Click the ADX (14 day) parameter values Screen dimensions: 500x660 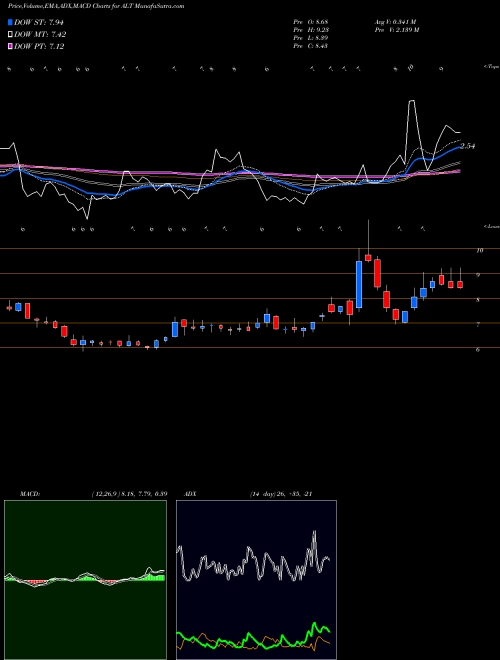tap(281, 494)
